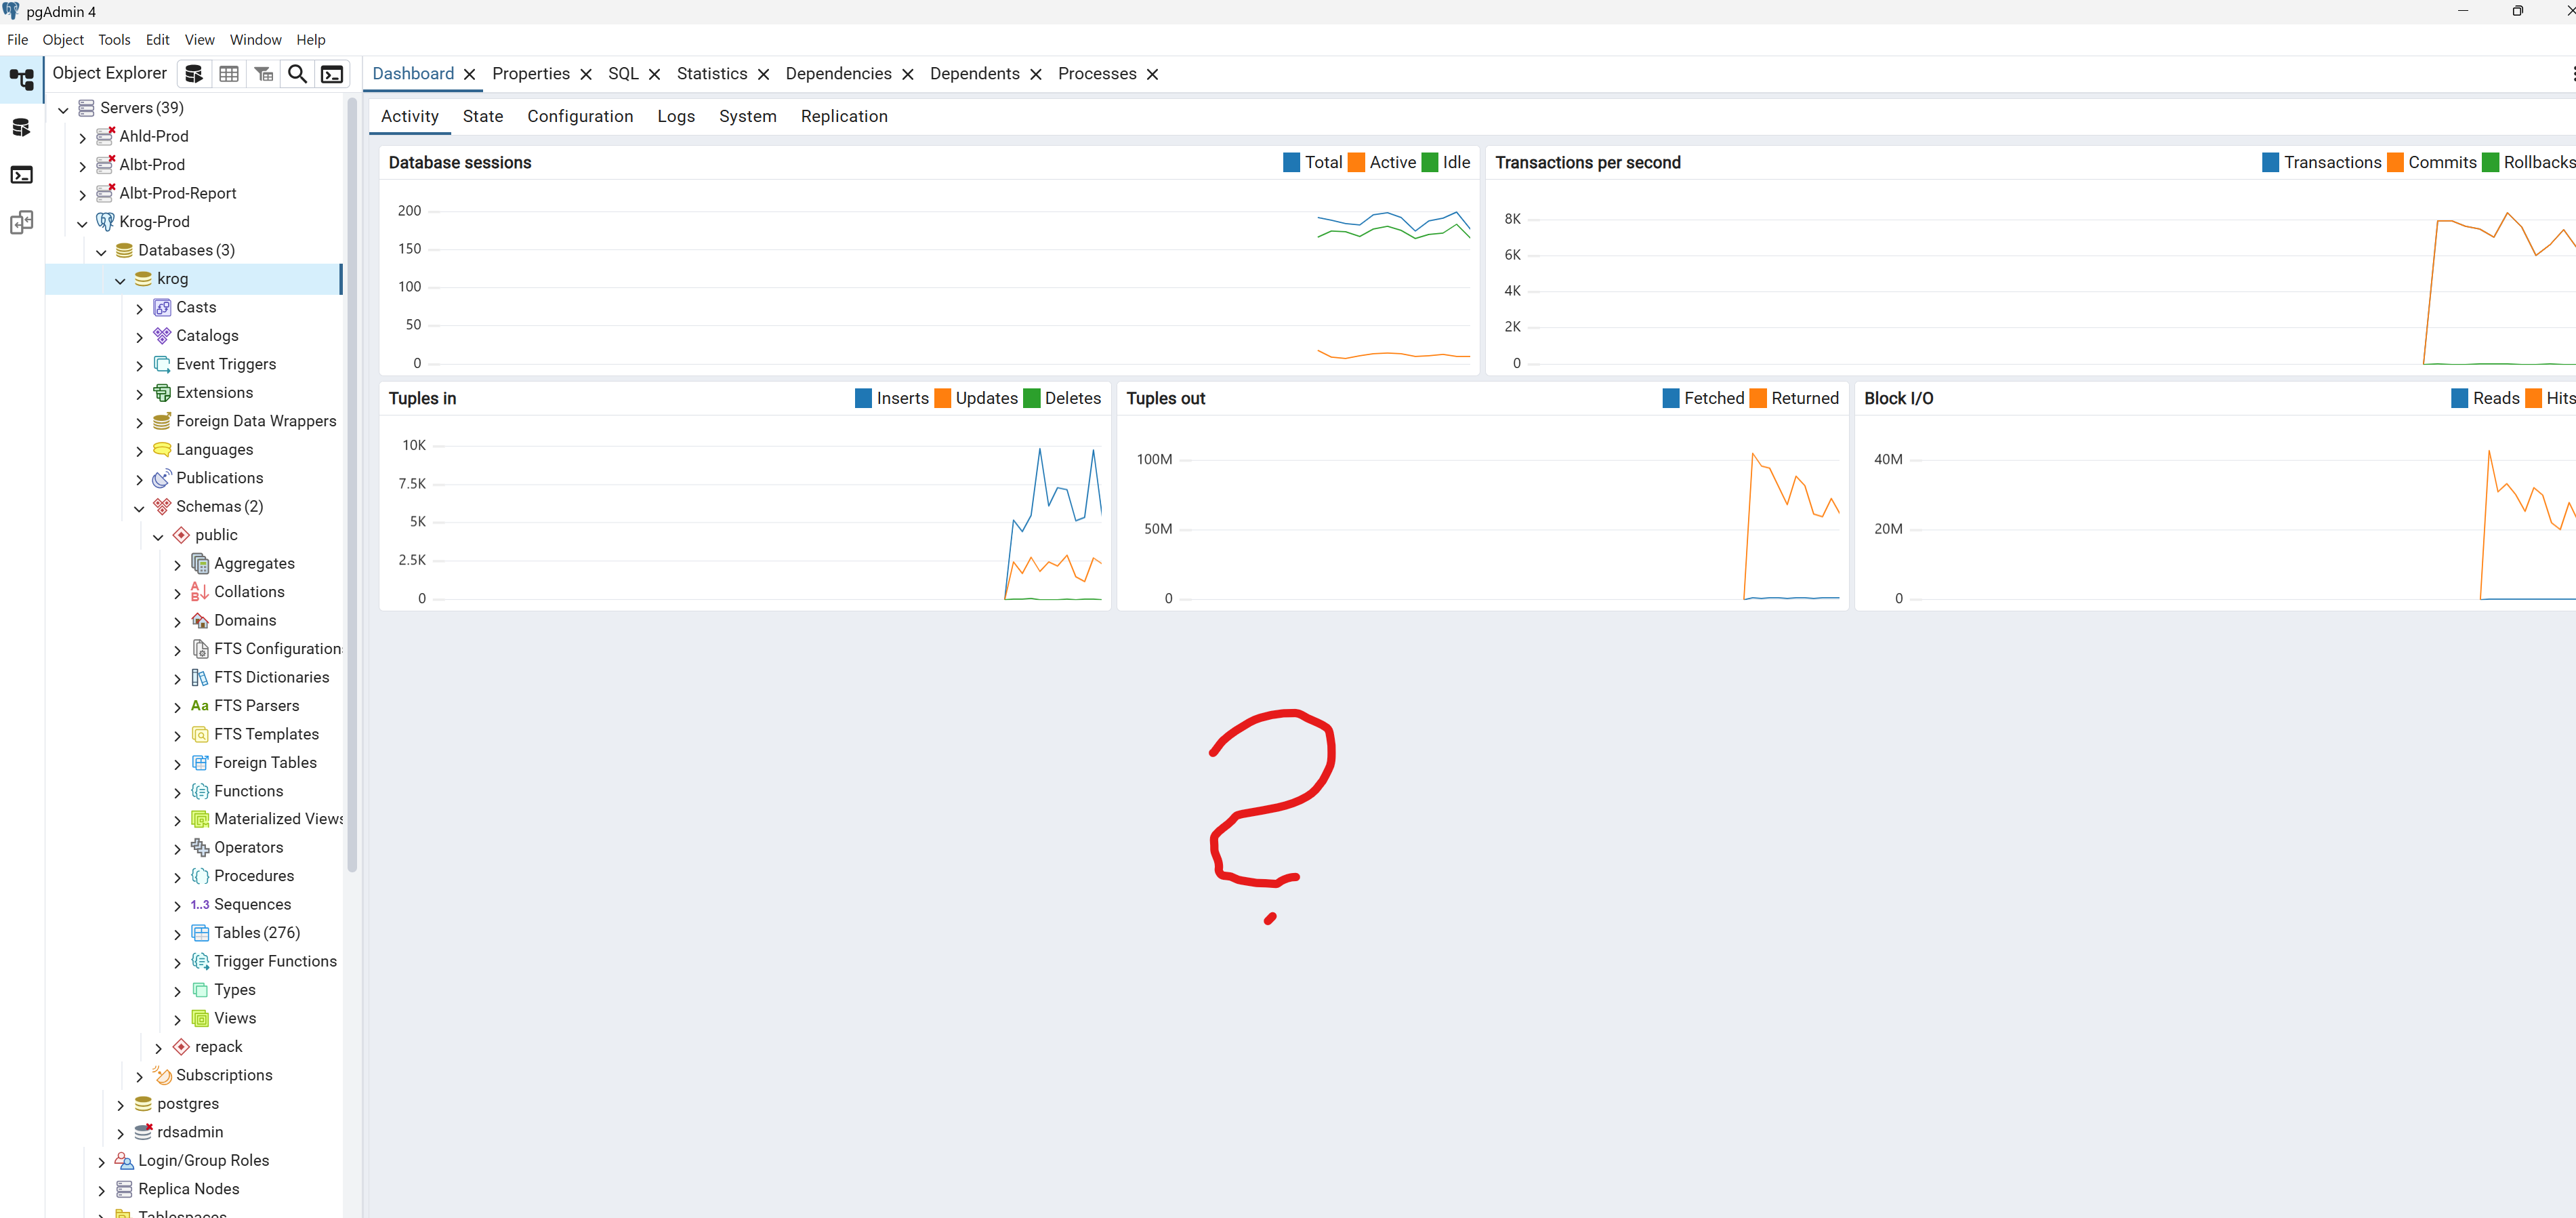Open Search Objects magnifier icon

click(297, 74)
